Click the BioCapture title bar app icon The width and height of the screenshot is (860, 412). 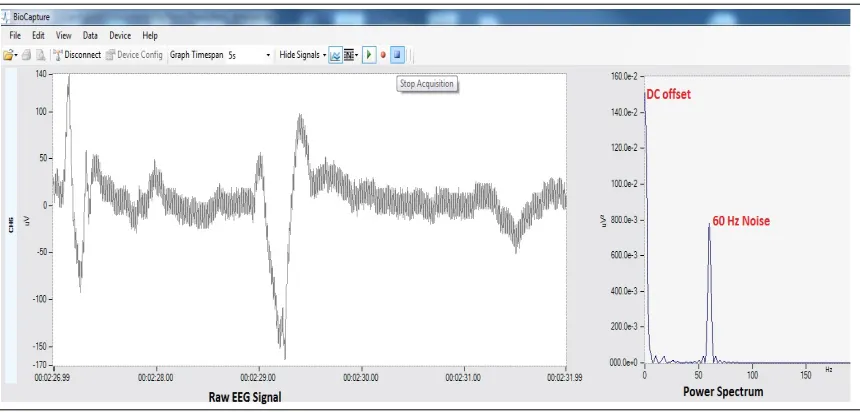point(5,17)
